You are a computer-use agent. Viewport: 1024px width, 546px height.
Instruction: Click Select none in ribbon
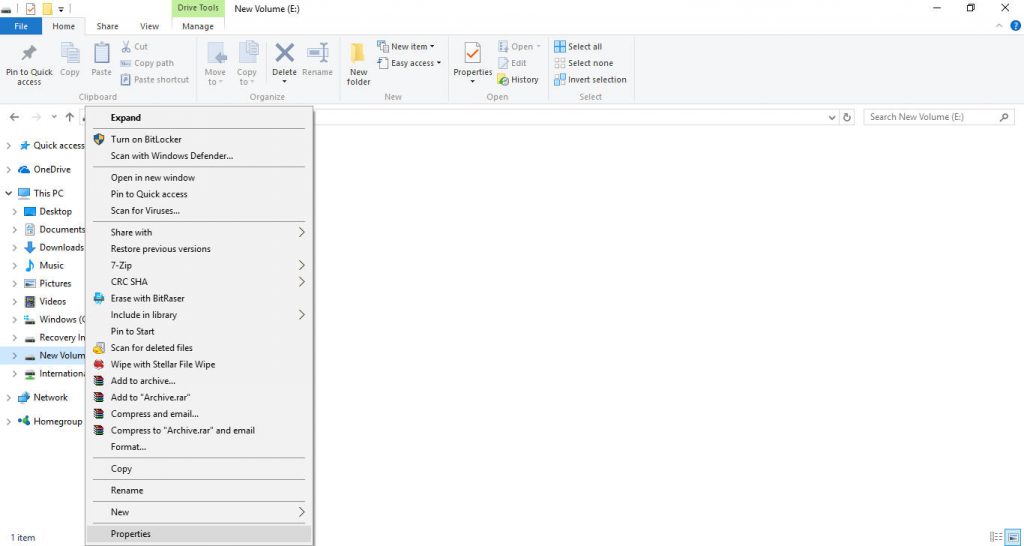(583, 63)
